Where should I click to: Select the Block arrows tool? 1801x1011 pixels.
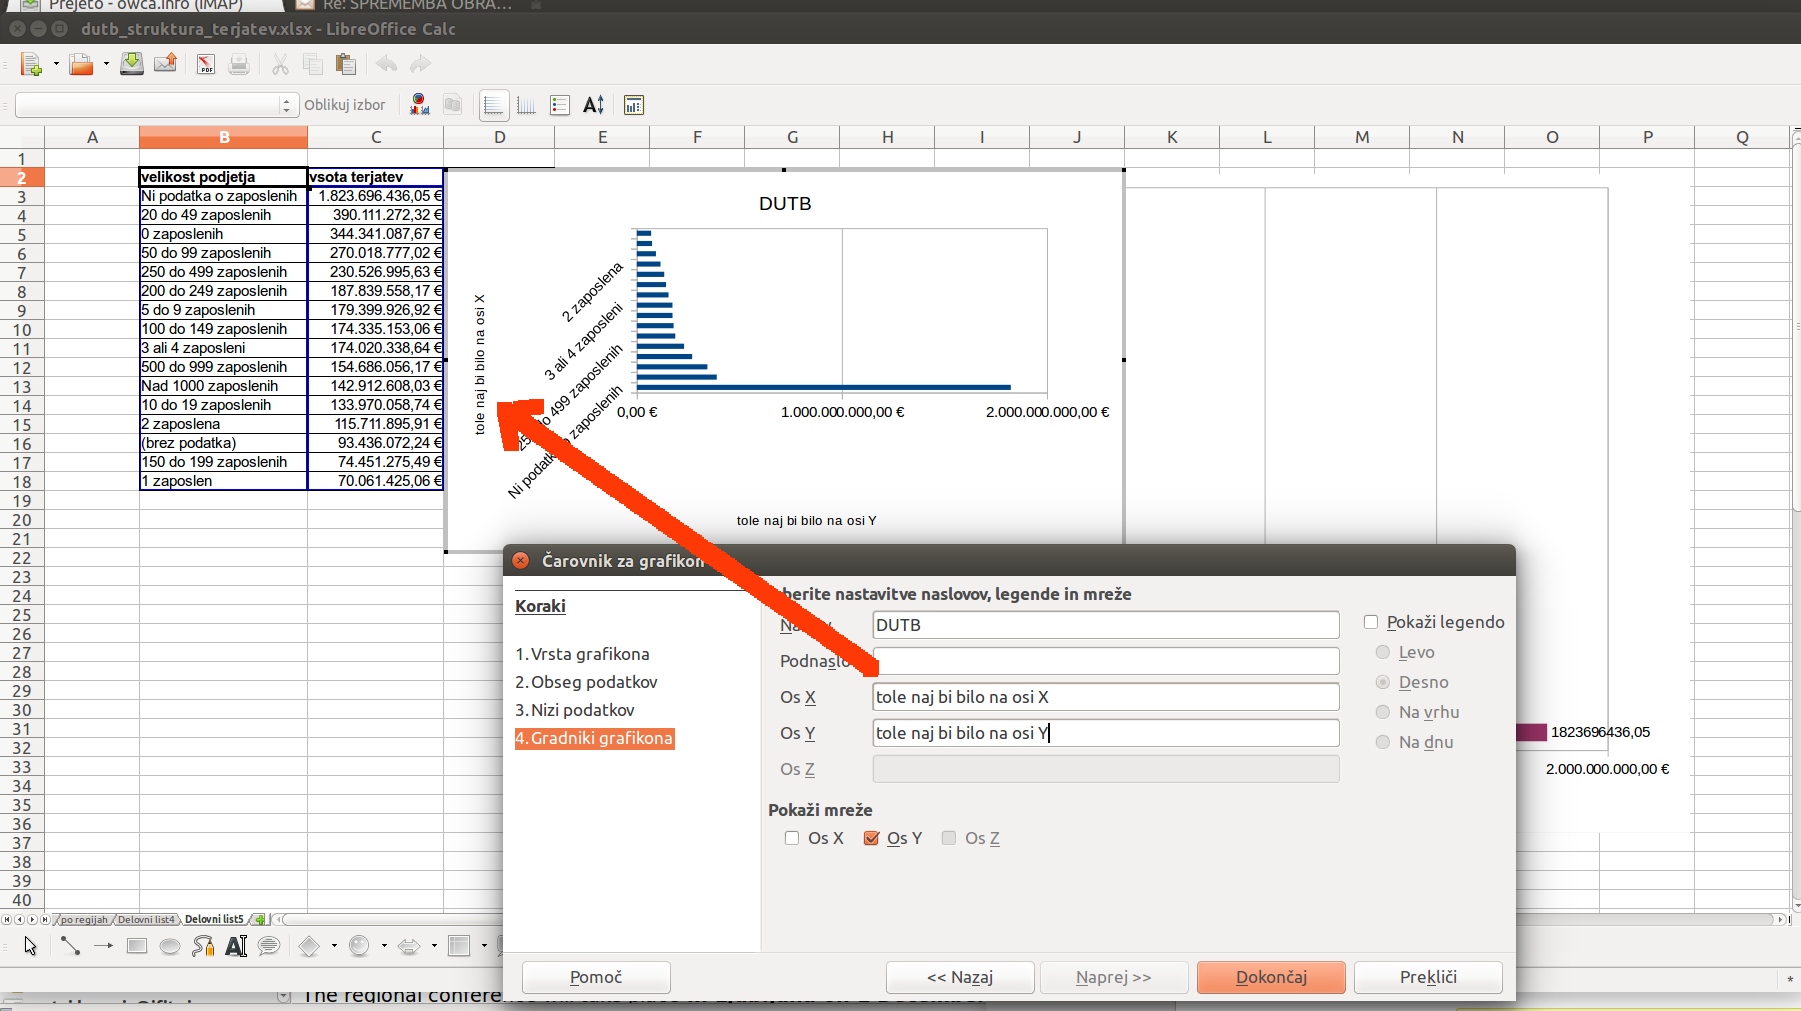409,946
